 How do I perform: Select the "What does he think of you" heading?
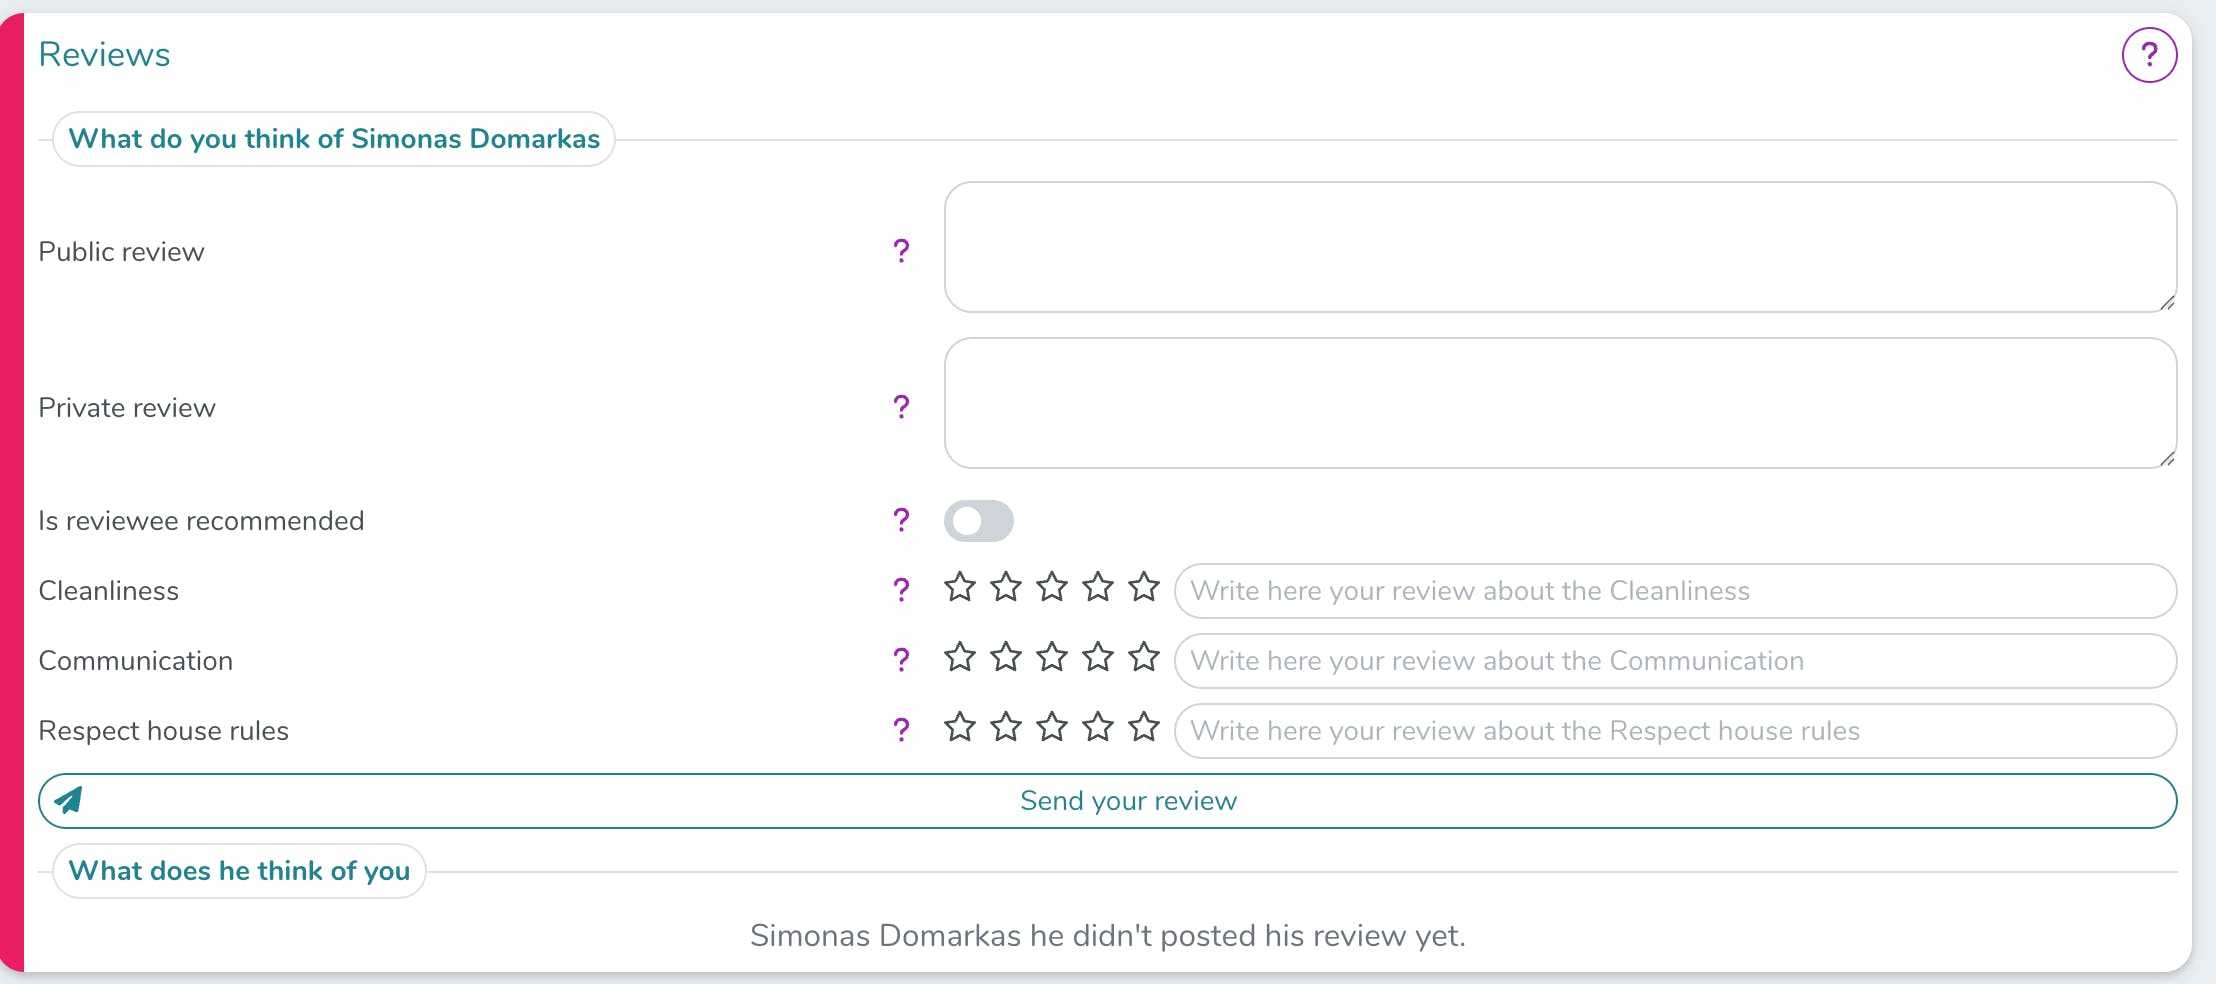tap(239, 871)
